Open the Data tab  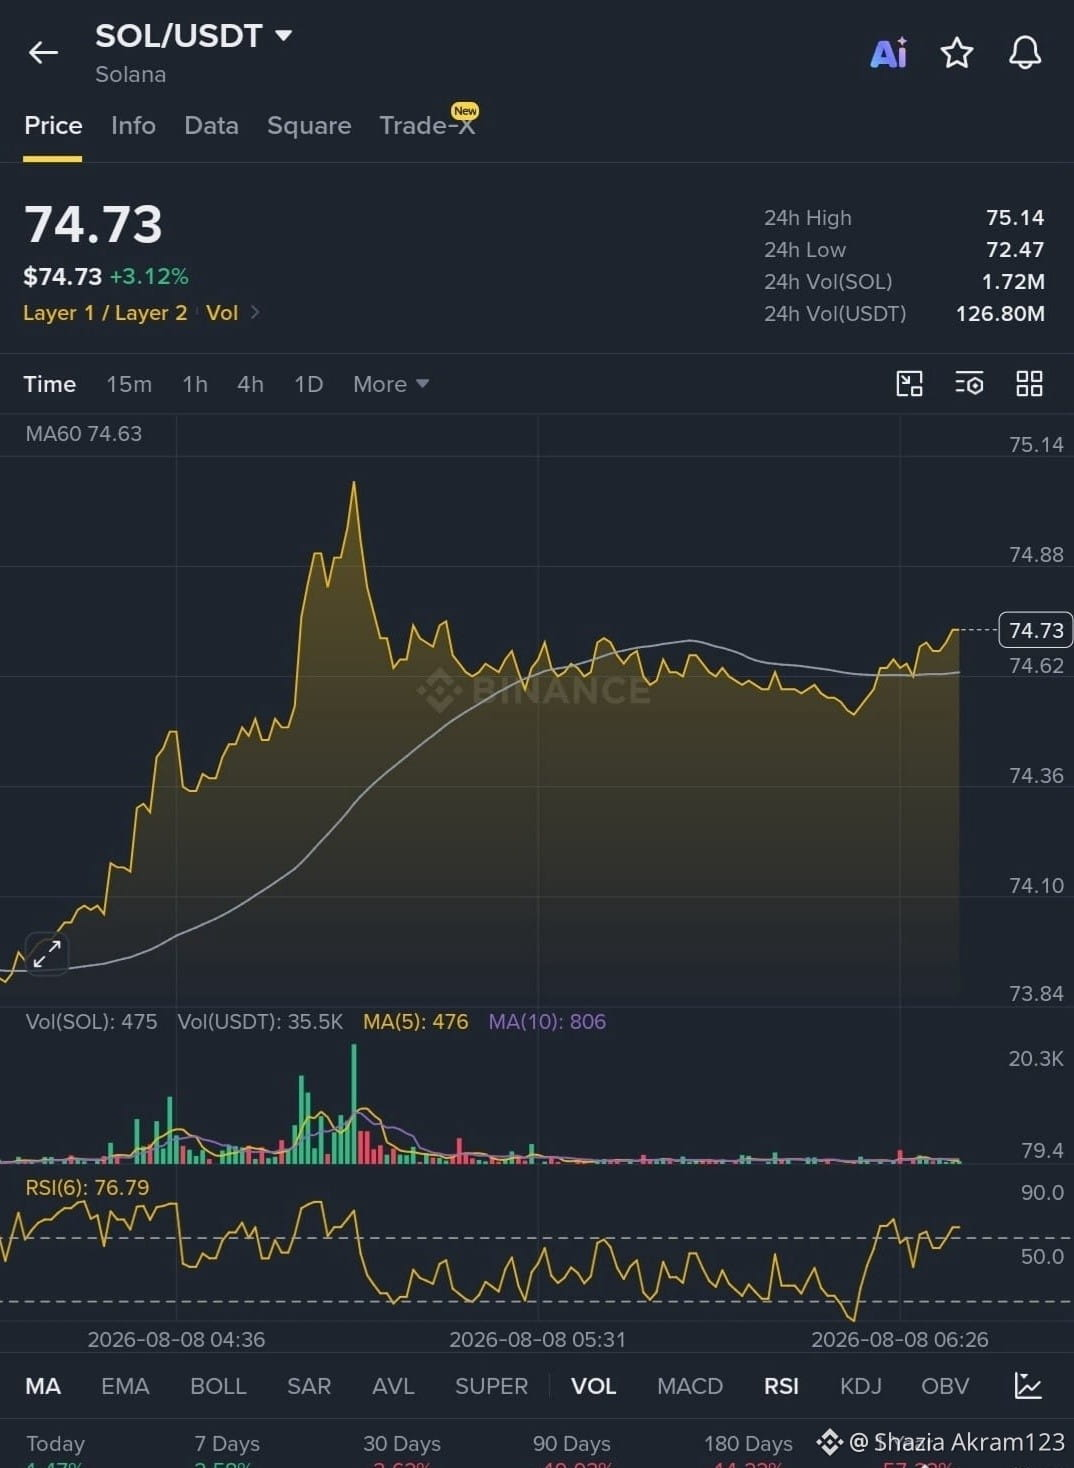pyautogui.click(x=211, y=125)
